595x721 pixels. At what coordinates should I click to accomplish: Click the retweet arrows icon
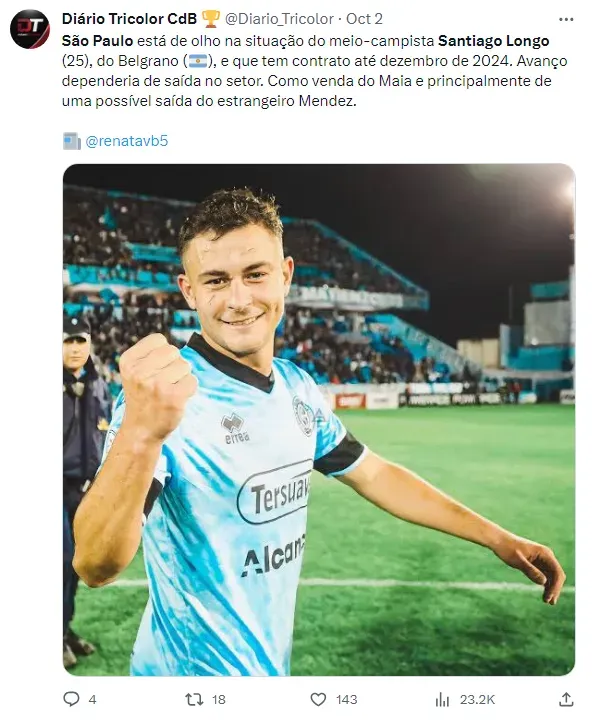pos(194,699)
